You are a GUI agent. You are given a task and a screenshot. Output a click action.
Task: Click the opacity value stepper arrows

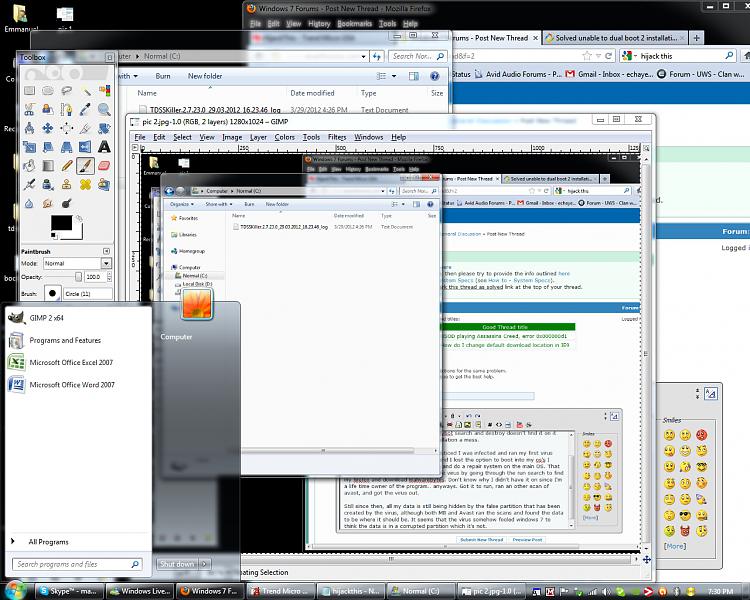(x=110, y=277)
